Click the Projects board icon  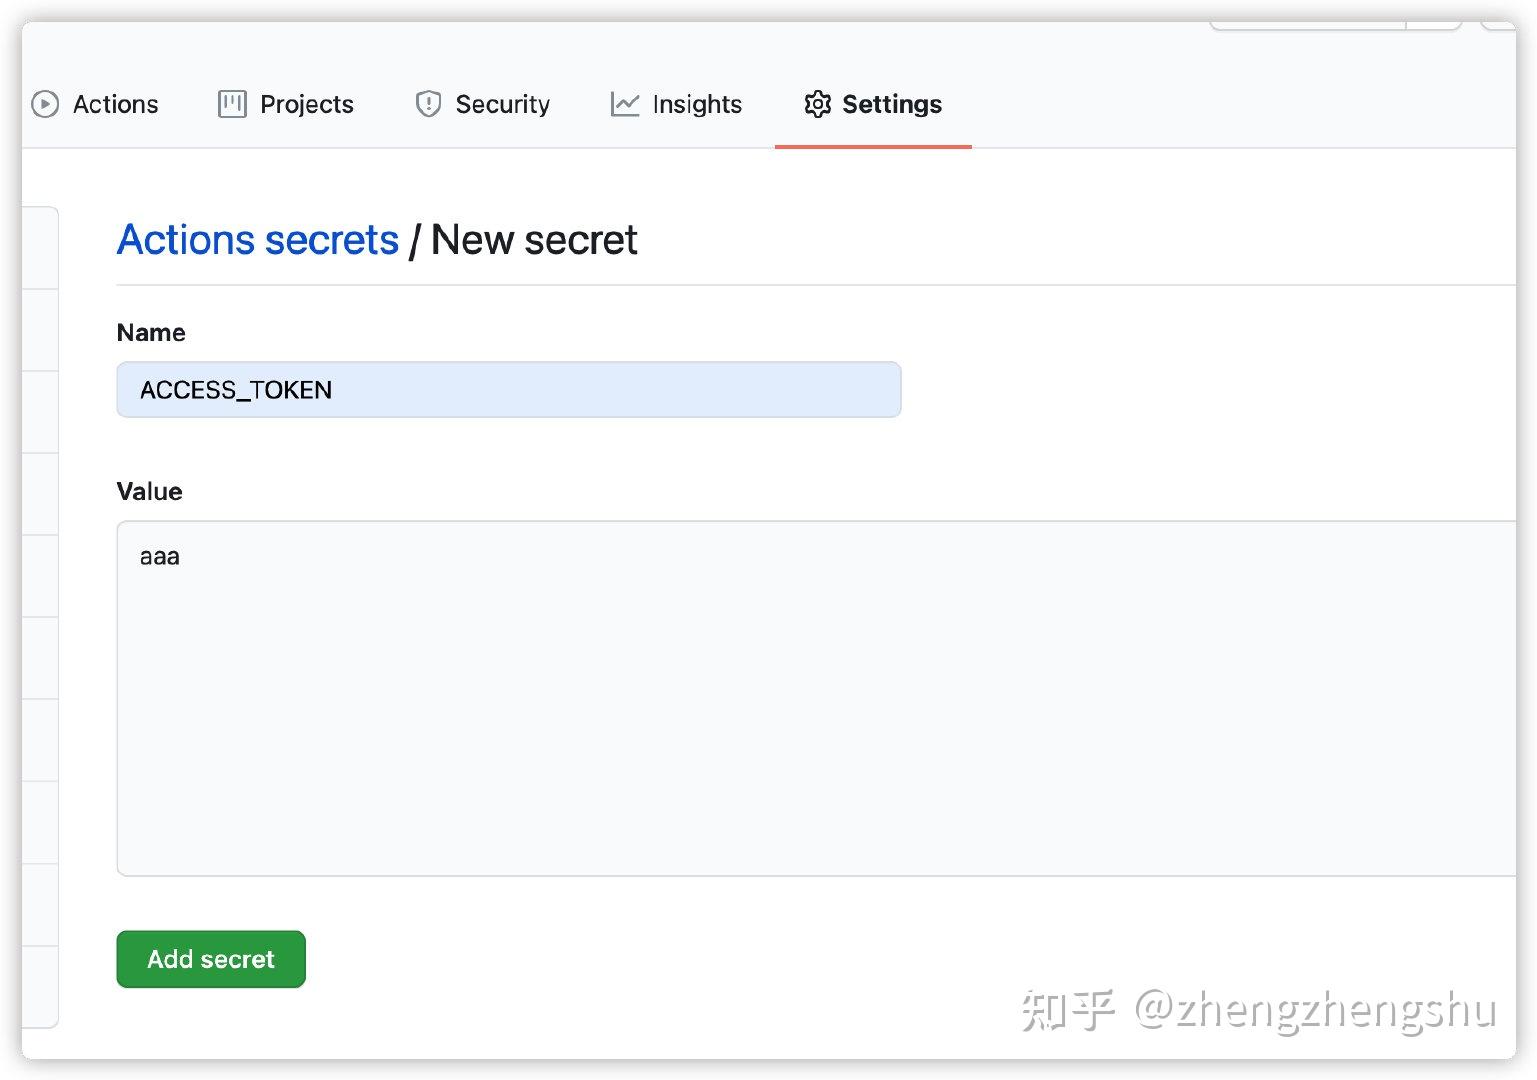(231, 104)
